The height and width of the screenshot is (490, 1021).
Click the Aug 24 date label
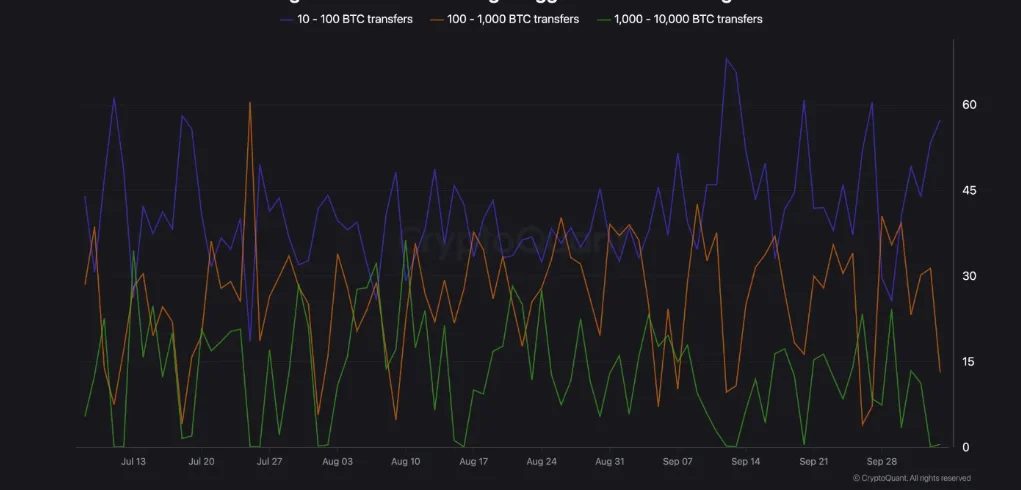[542, 462]
